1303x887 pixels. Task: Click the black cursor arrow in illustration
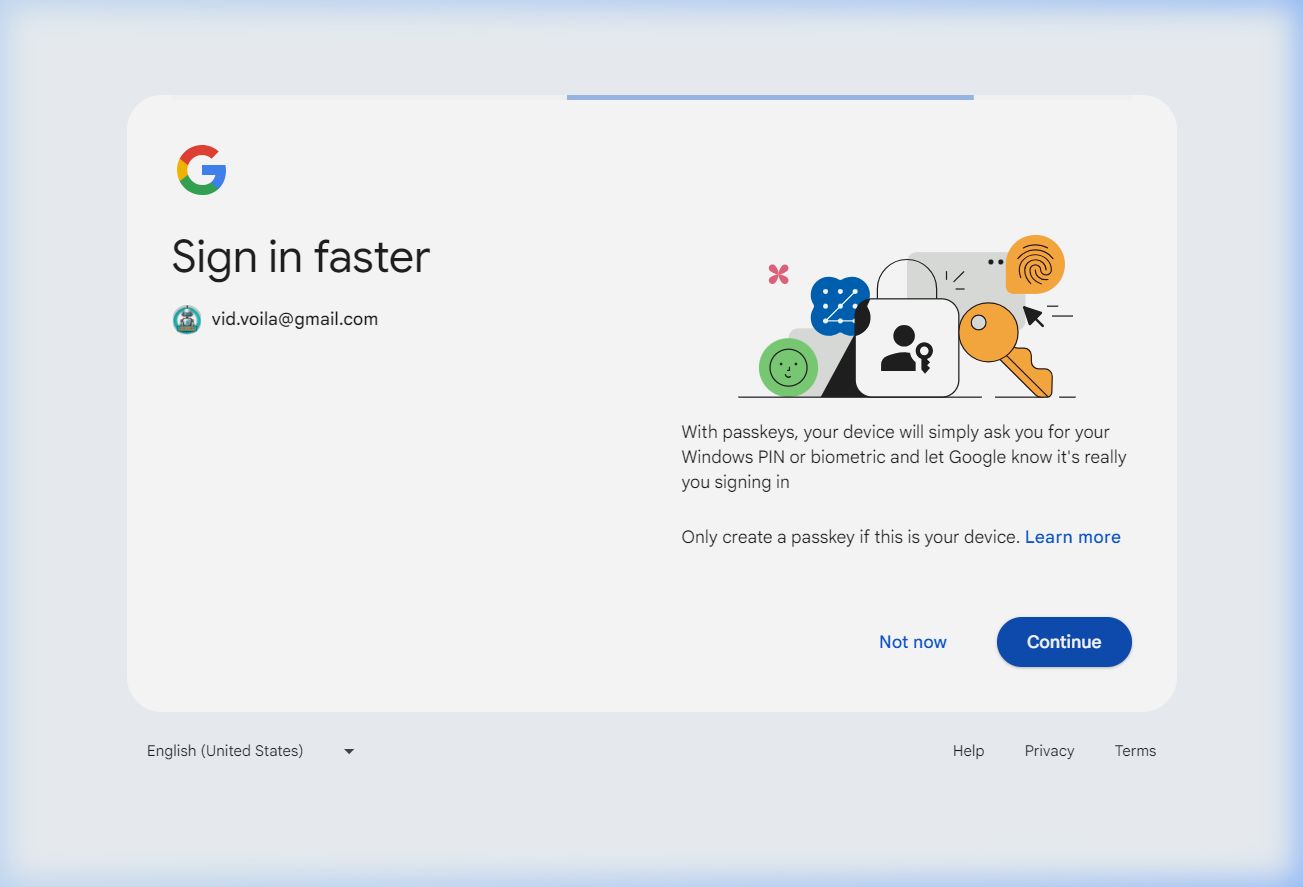(1033, 317)
